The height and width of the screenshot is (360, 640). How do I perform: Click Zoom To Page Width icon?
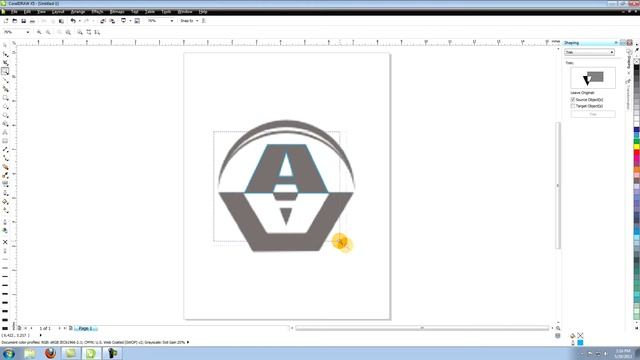tap(89, 32)
